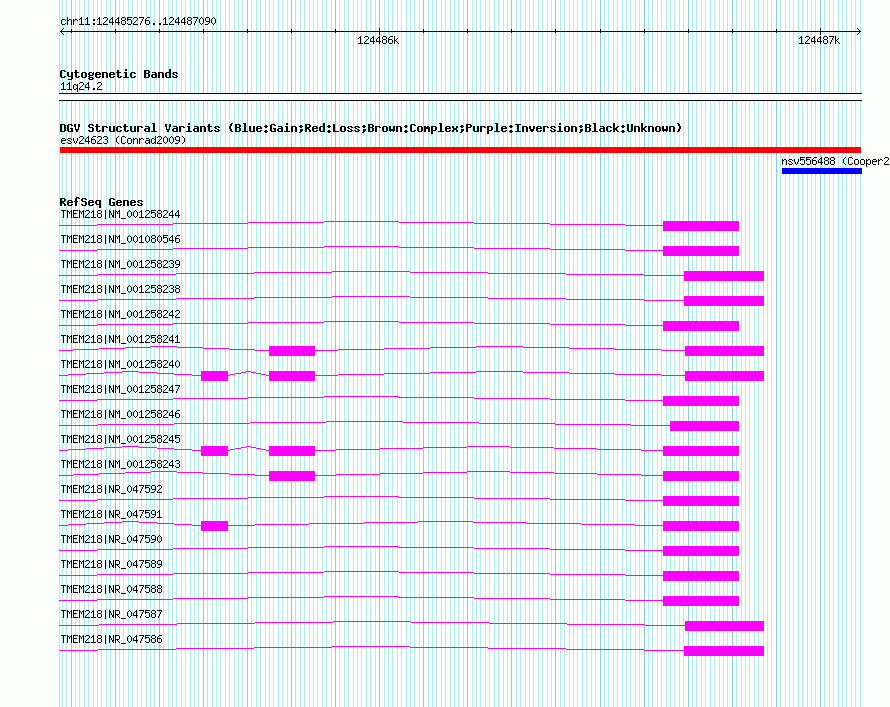Click the exon of NR_047588
The height and width of the screenshot is (707, 890).
coord(701,600)
